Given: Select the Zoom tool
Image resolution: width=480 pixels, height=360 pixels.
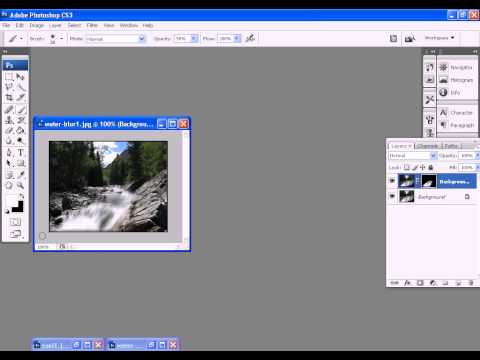Looking at the screenshot, I should tap(20, 185).
